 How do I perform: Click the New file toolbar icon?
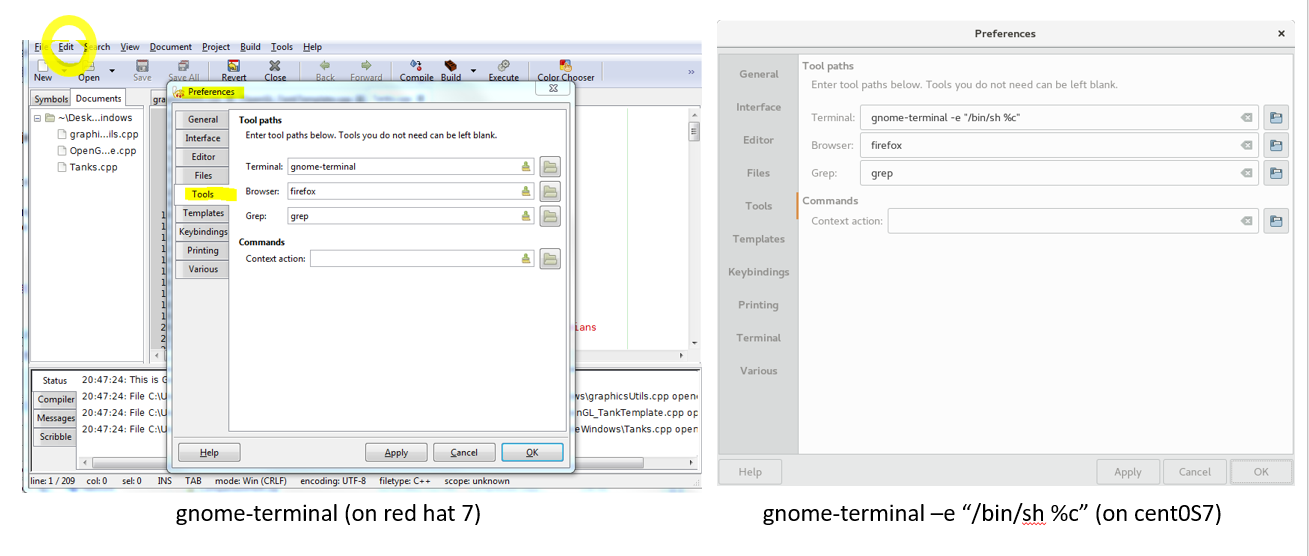pyautogui.click(x=43, y=69)
